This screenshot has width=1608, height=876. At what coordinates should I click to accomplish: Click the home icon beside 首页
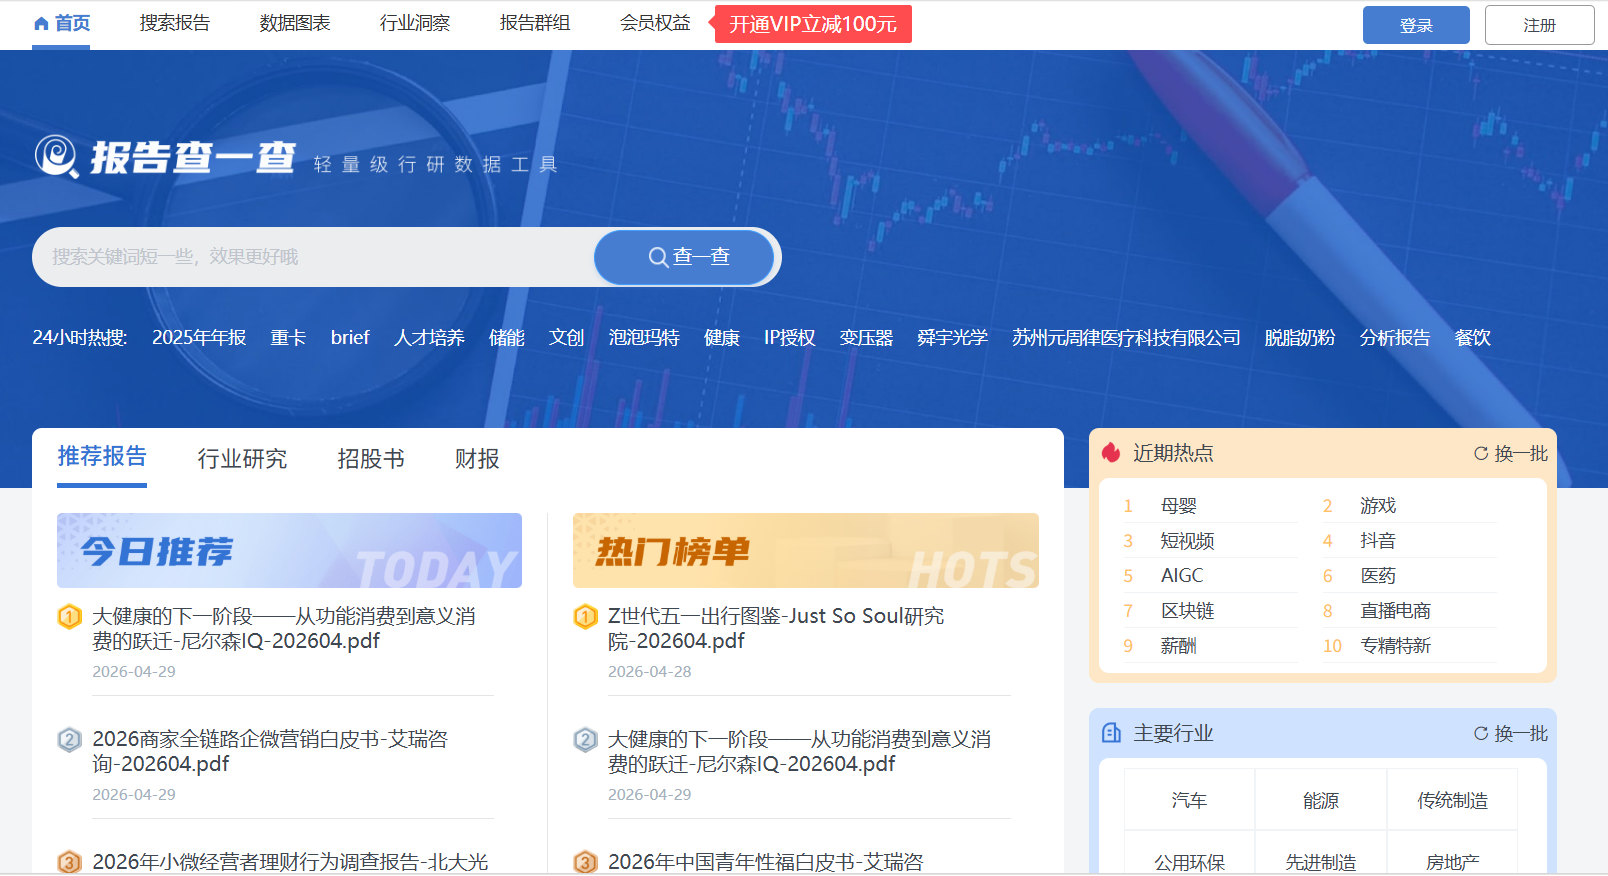point(41,24)
